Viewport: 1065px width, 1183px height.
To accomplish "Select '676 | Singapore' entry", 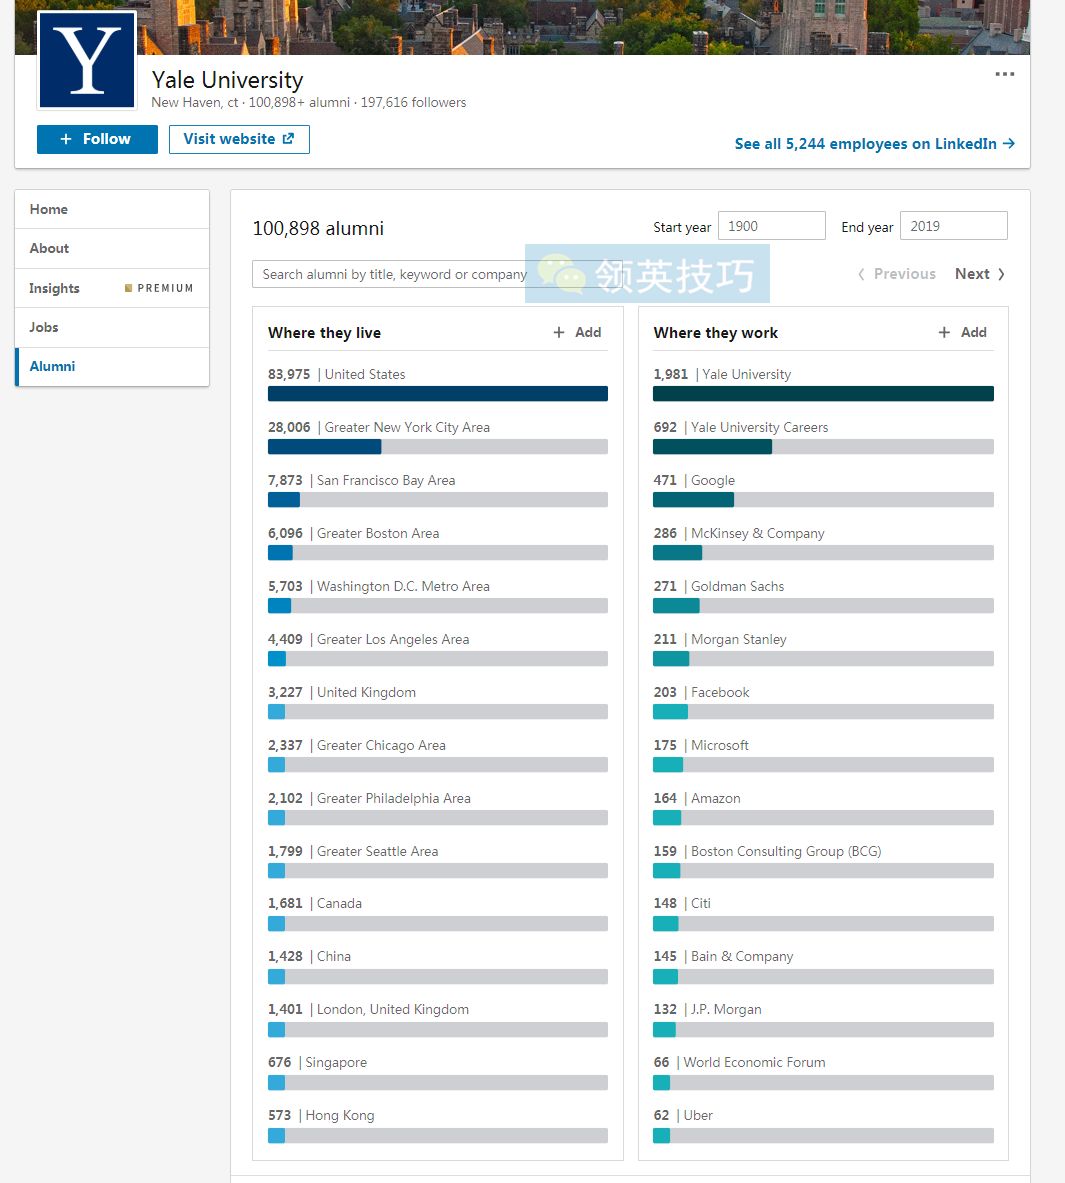I will pyautogui.click(x=437, y=1072).
